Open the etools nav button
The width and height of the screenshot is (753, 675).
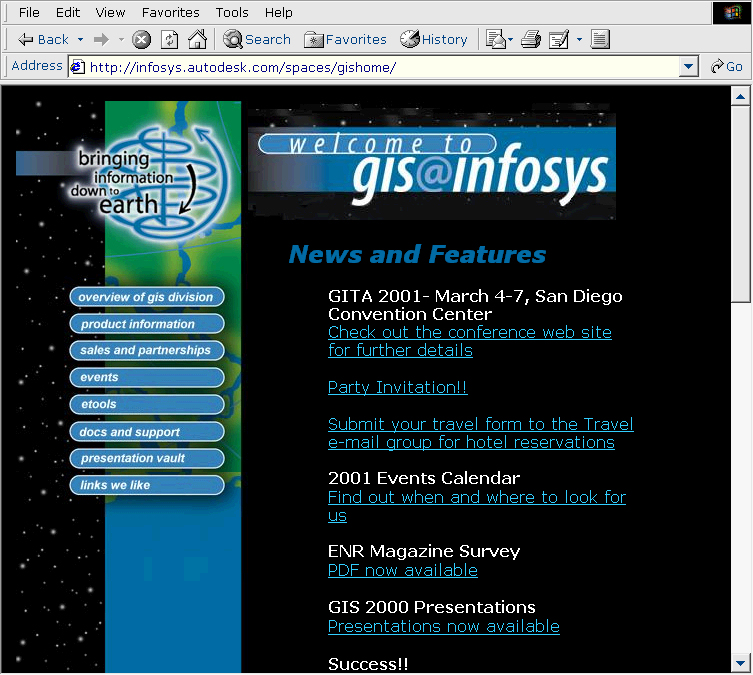tap(146, 404)
